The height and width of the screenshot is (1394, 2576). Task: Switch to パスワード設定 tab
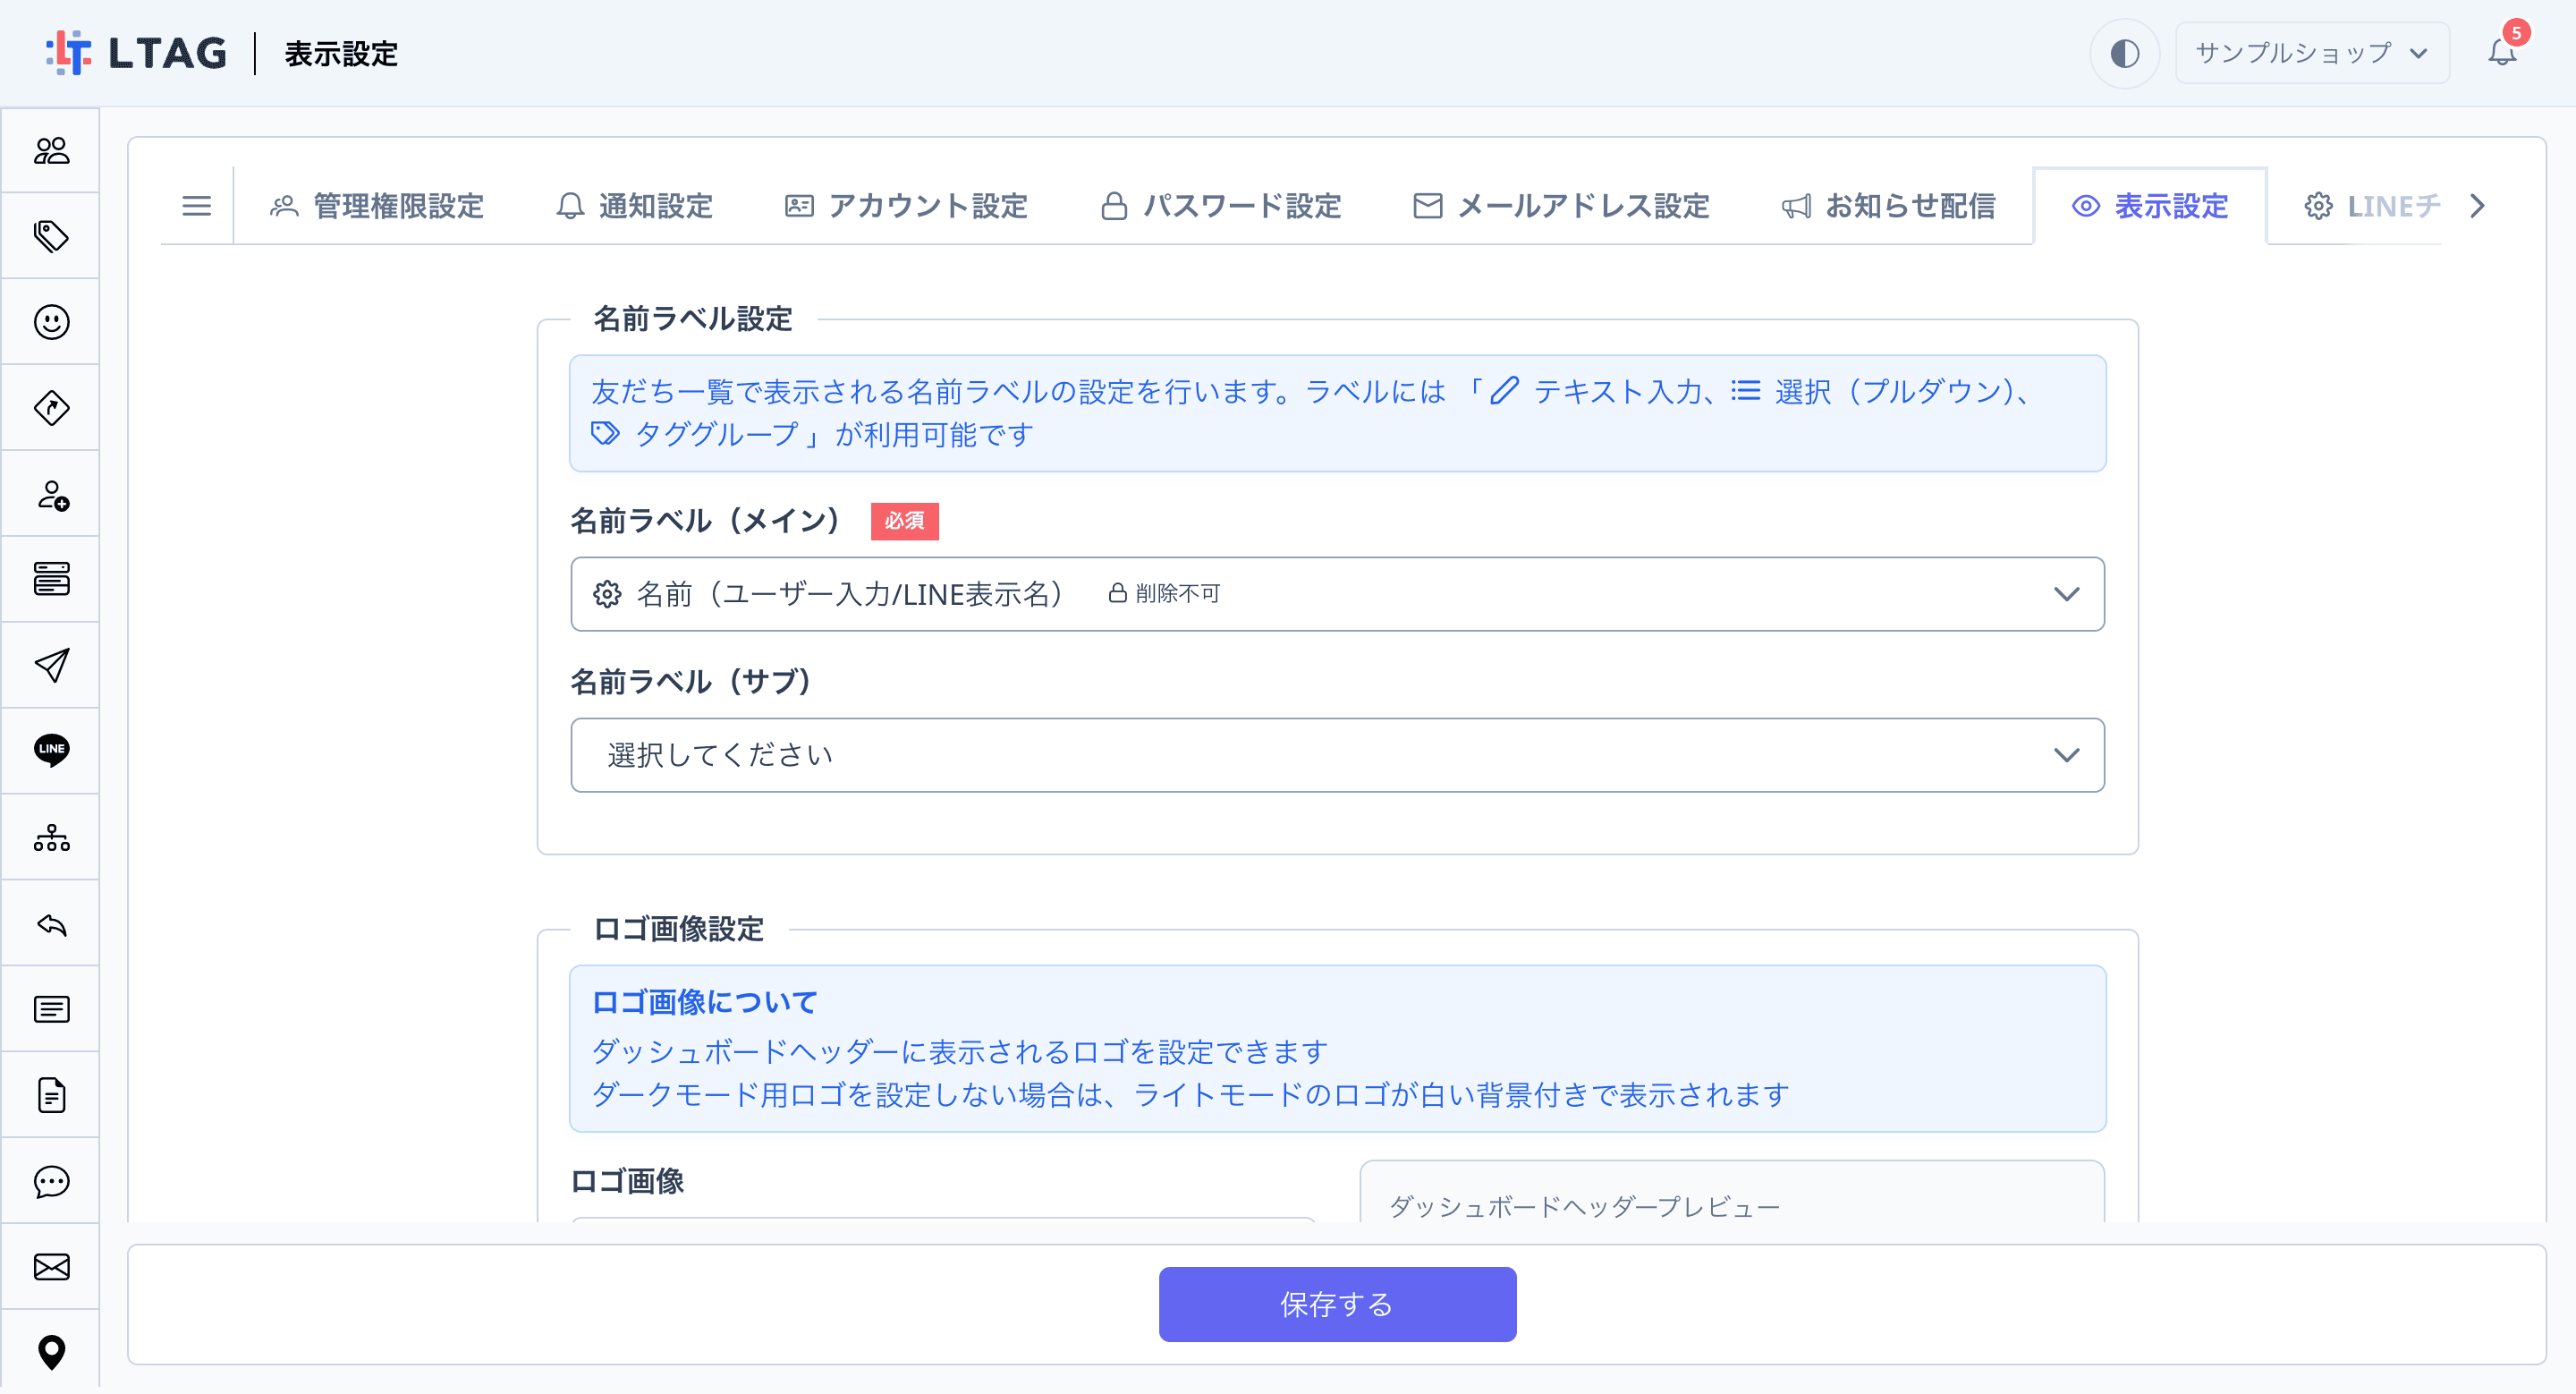click(x=1221, y=206)
